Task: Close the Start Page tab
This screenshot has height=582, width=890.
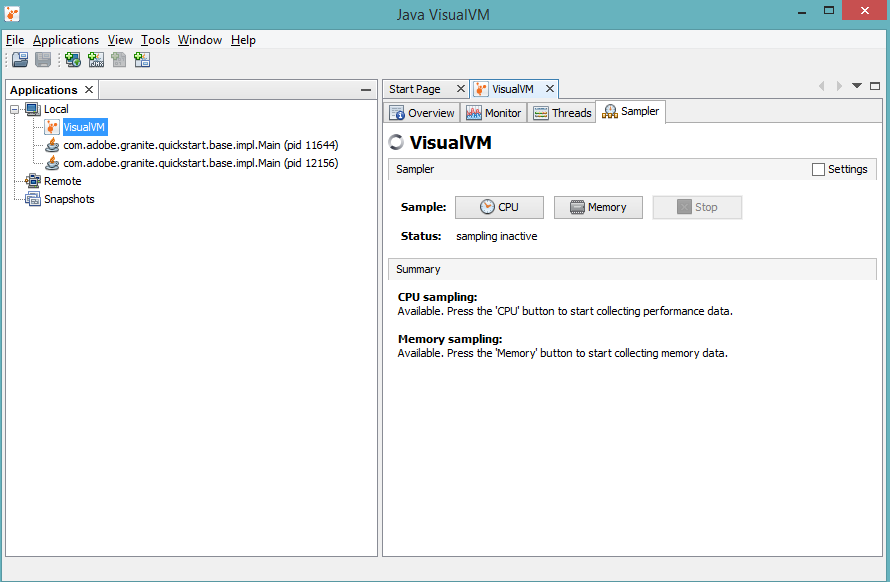Action: point(461,89)
